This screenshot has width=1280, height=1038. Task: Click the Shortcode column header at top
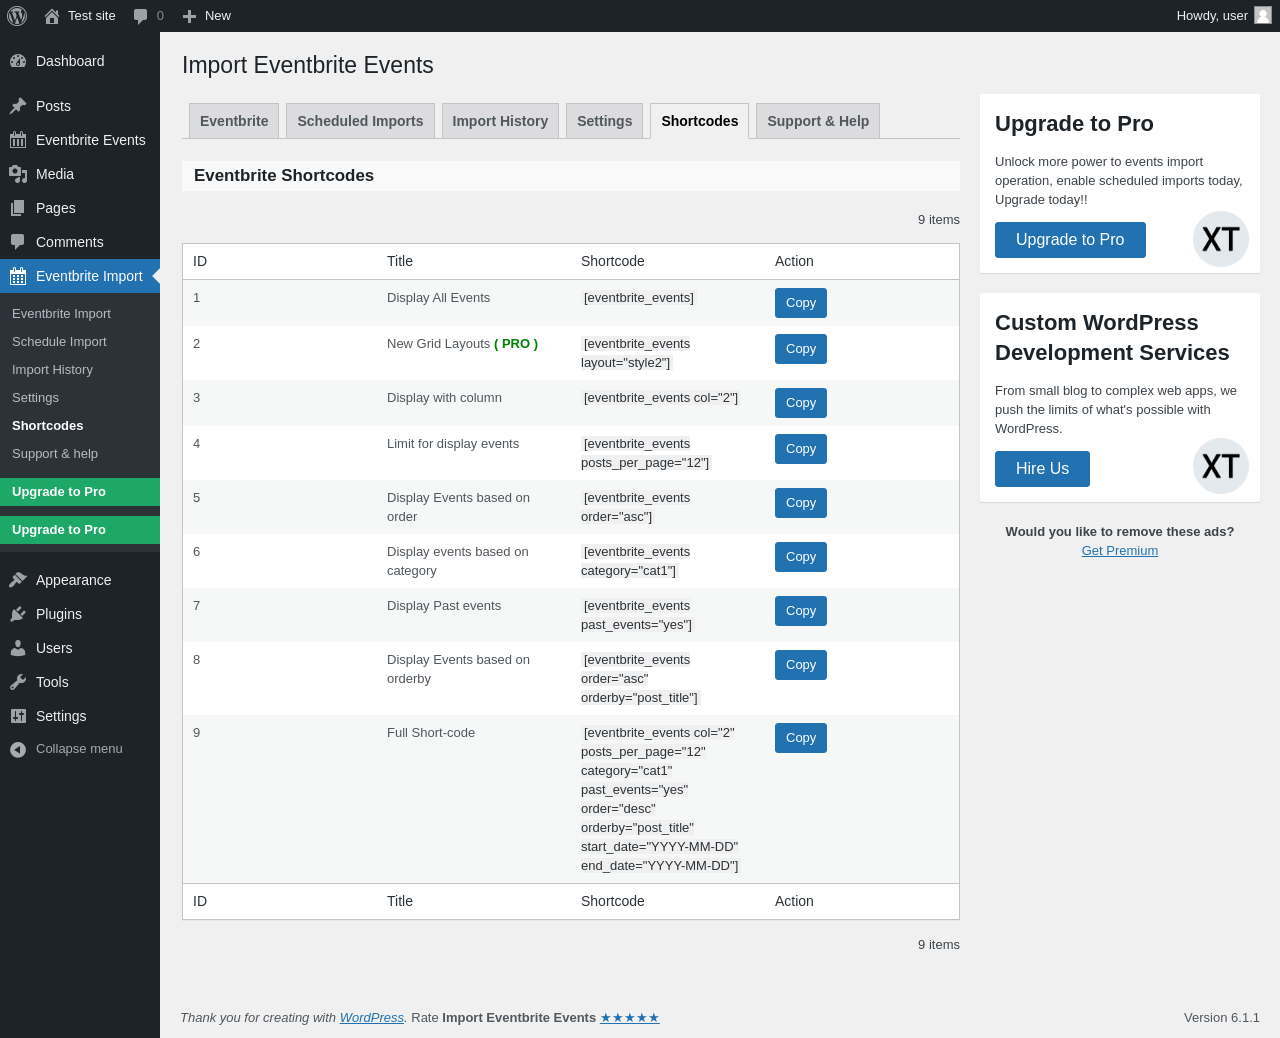point(613,261)
